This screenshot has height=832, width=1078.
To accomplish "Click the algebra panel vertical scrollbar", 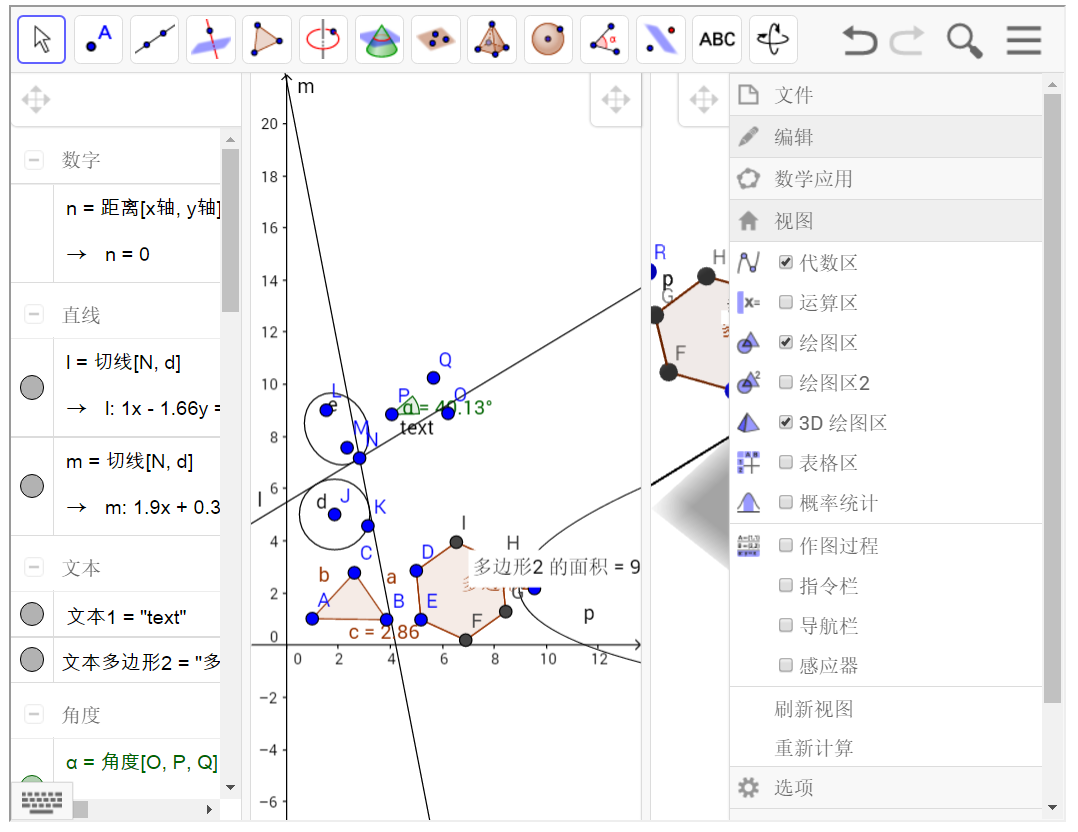I will click(230, 230).
